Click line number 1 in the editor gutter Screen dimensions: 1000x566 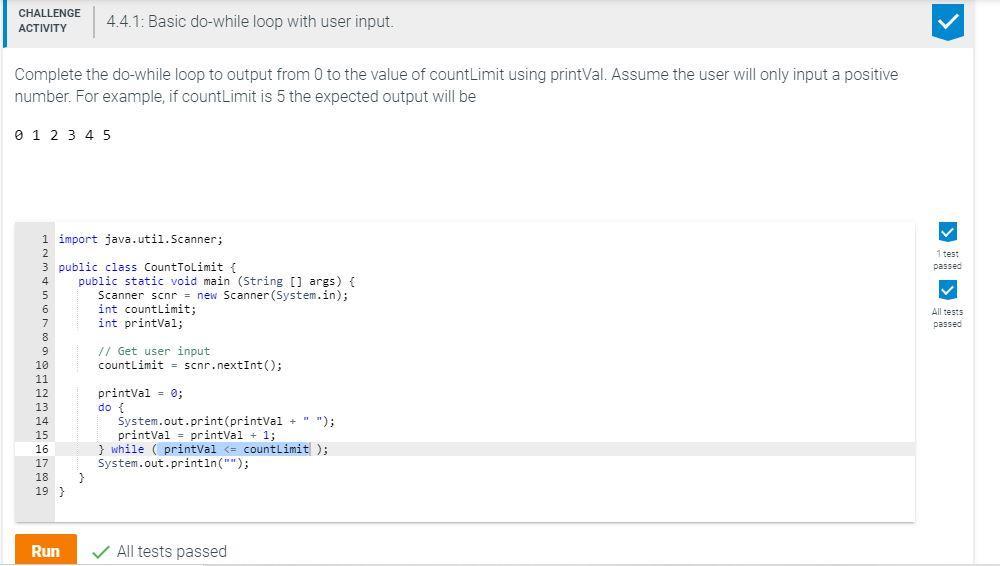(x=45, y=239)
